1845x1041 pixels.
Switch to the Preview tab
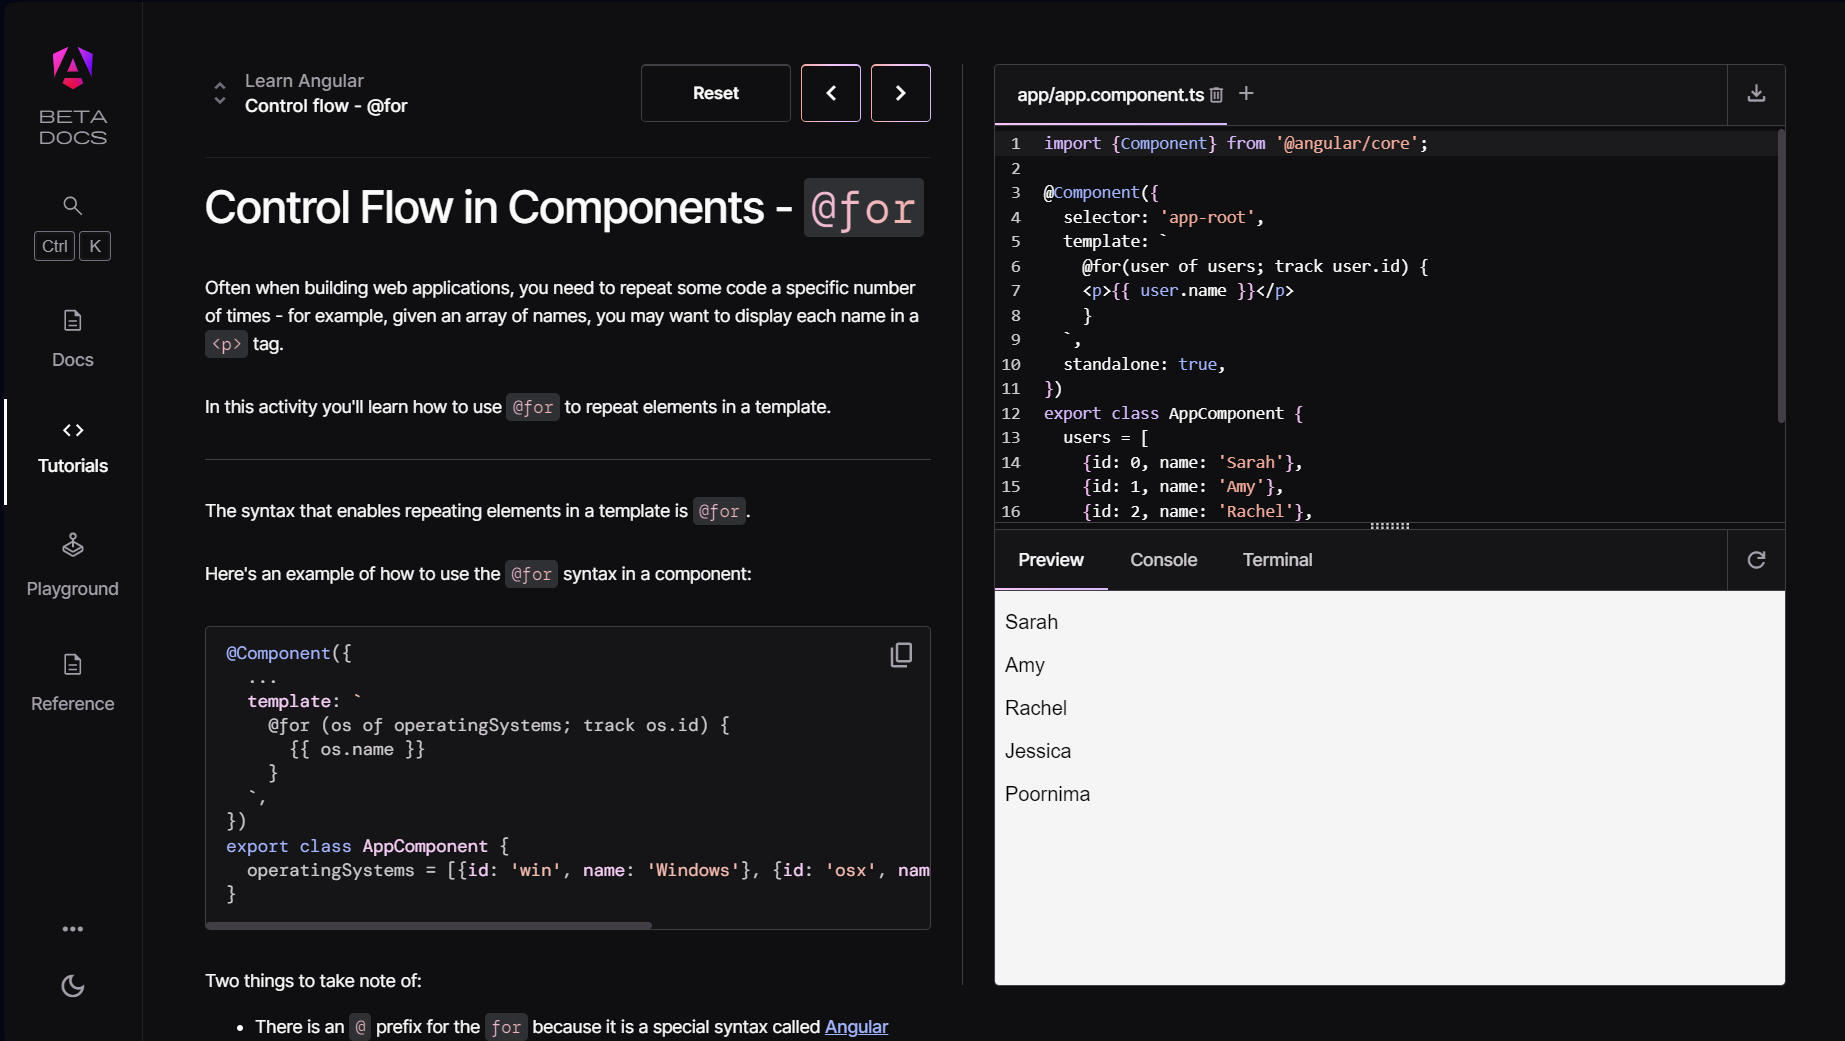[x=1051, y=560]
